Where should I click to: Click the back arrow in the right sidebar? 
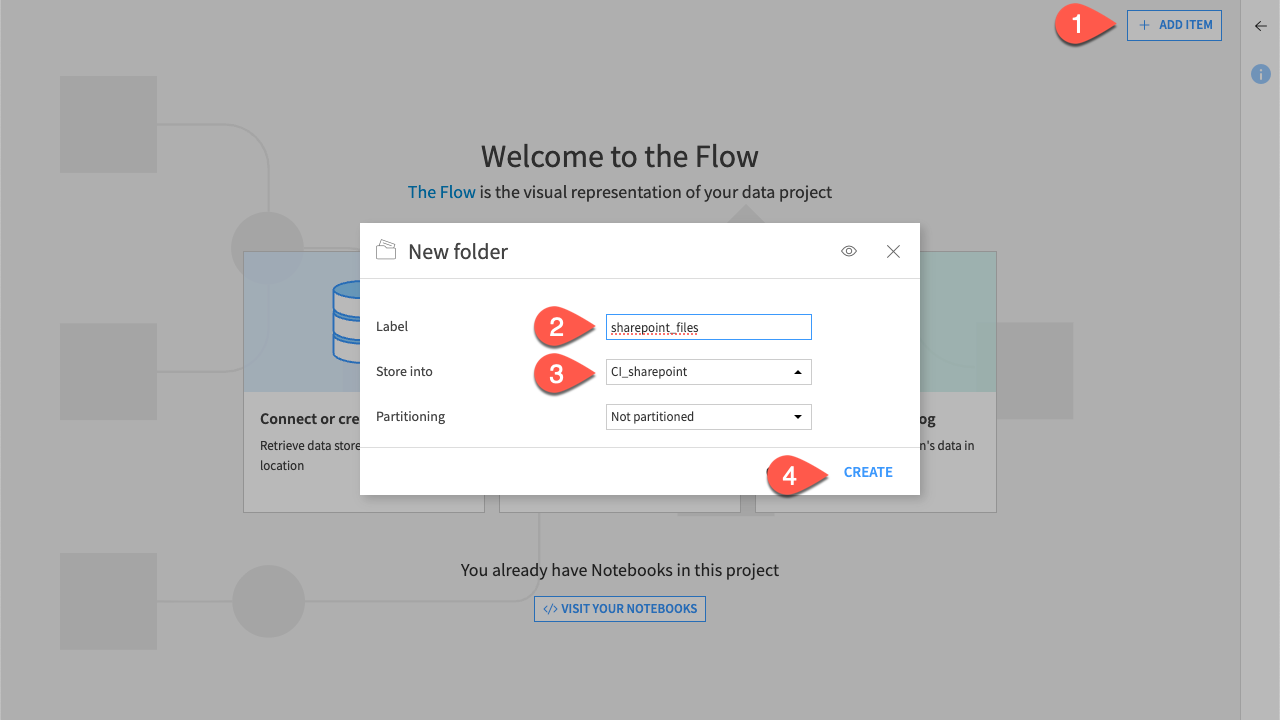pos(1260,26)
